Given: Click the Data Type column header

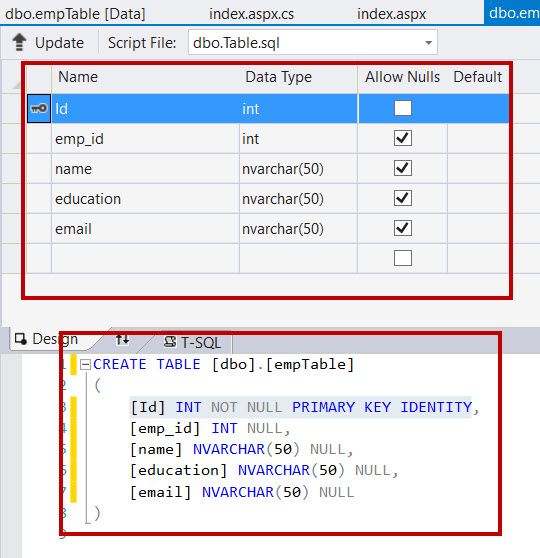Looking at the screenshot, I should point(278,77).
